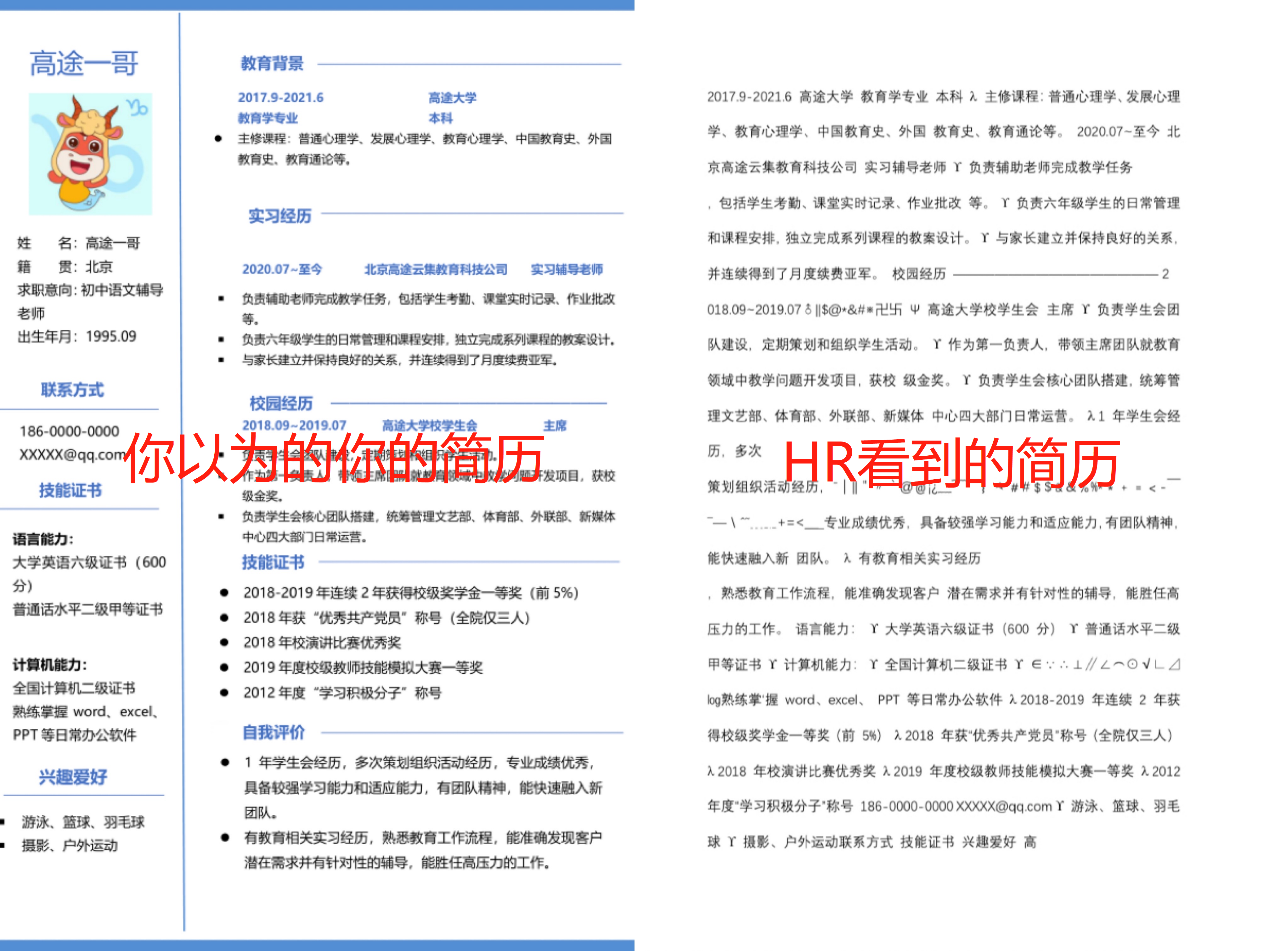
Task: Click blue 北京高途云集教育科技公司 company name
Action: pos(436,270)
